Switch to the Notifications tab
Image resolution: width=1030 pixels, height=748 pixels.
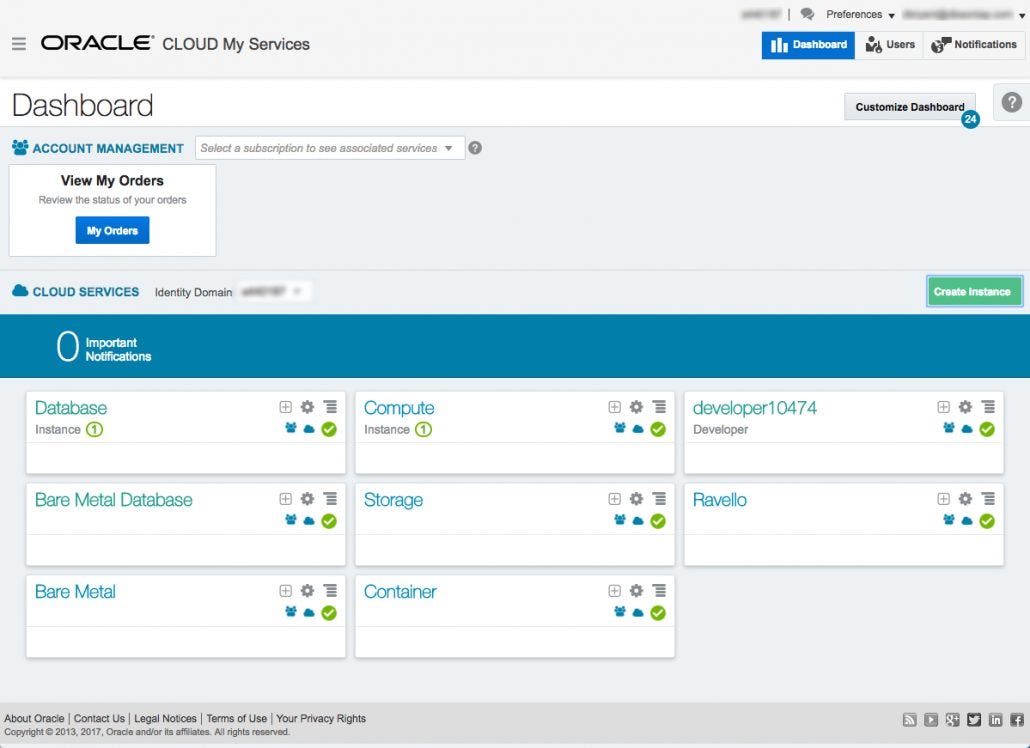[974, 45]
